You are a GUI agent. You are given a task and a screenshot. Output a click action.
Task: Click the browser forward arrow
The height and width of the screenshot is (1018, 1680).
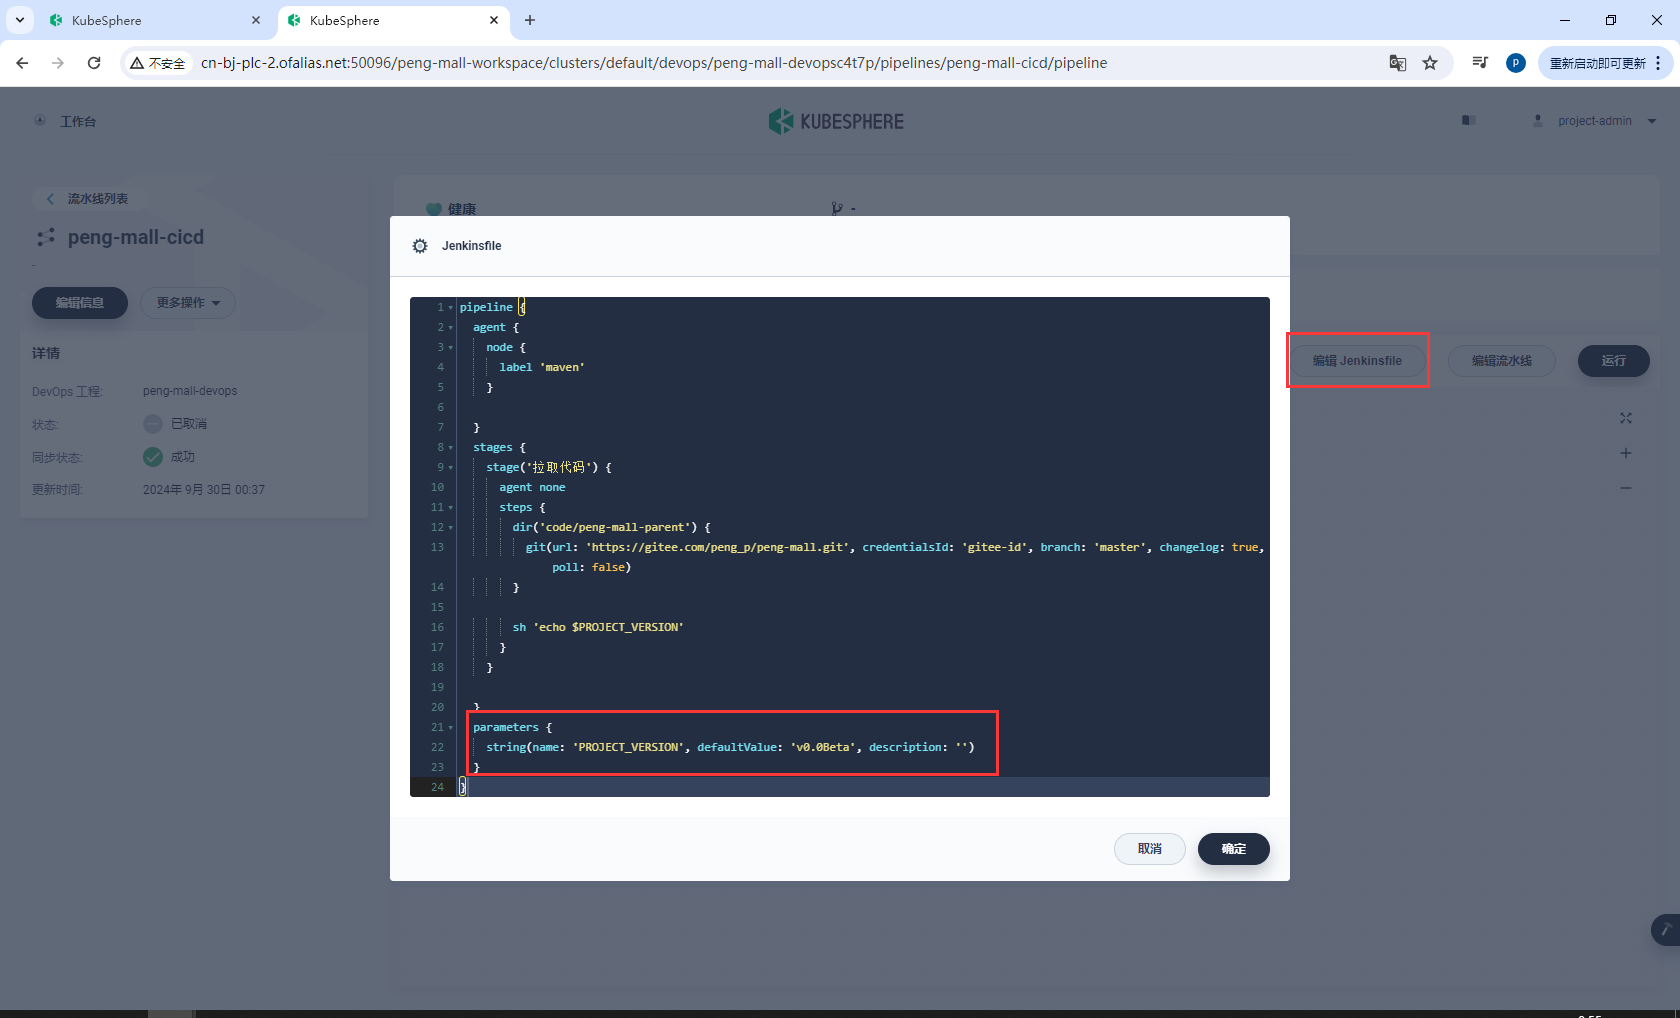(x=58, y=63)
